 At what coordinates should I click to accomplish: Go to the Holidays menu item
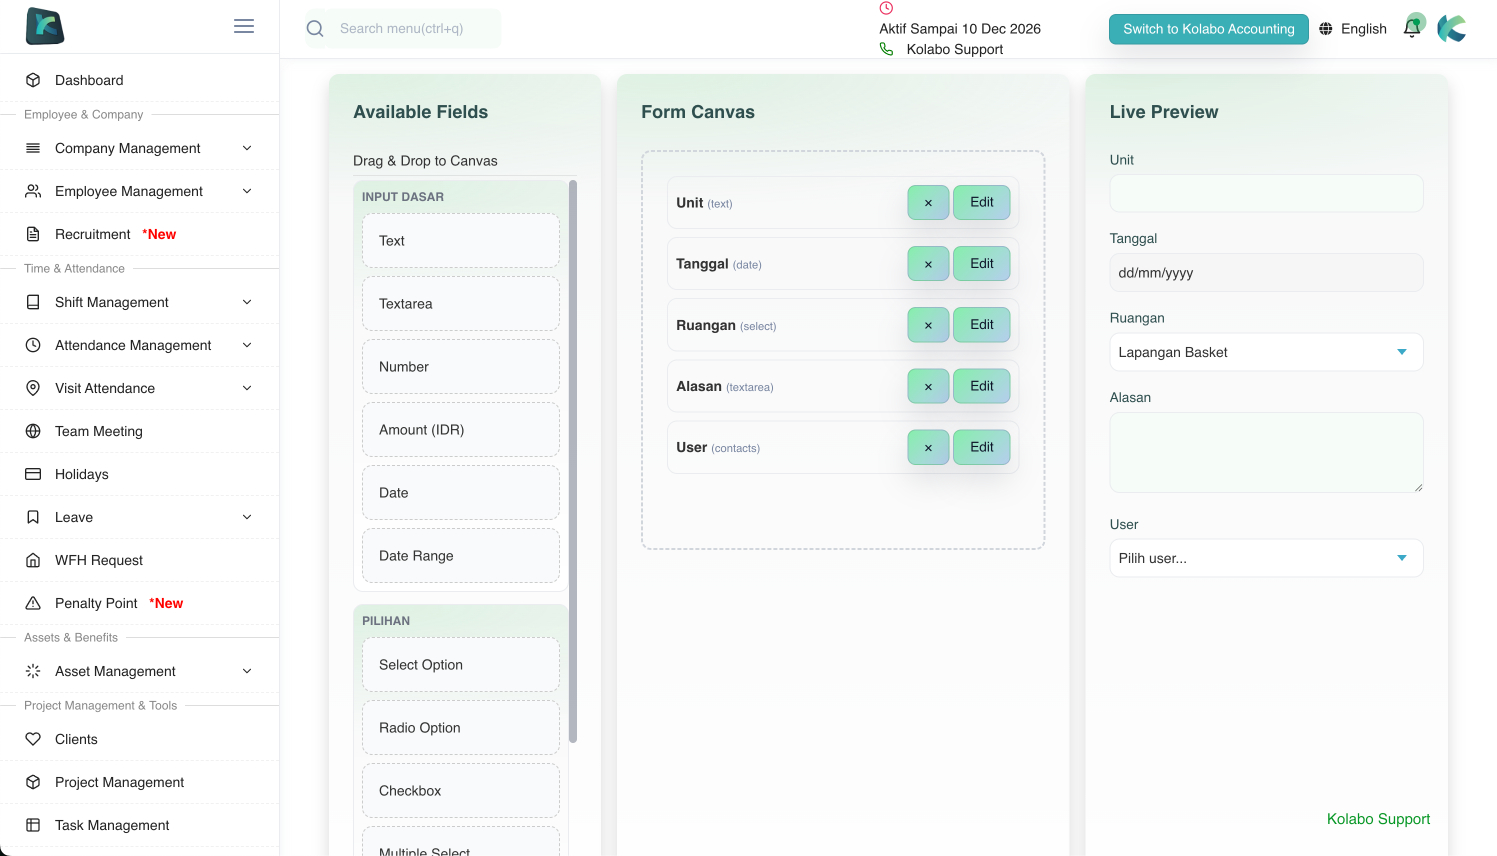point(82,474)
